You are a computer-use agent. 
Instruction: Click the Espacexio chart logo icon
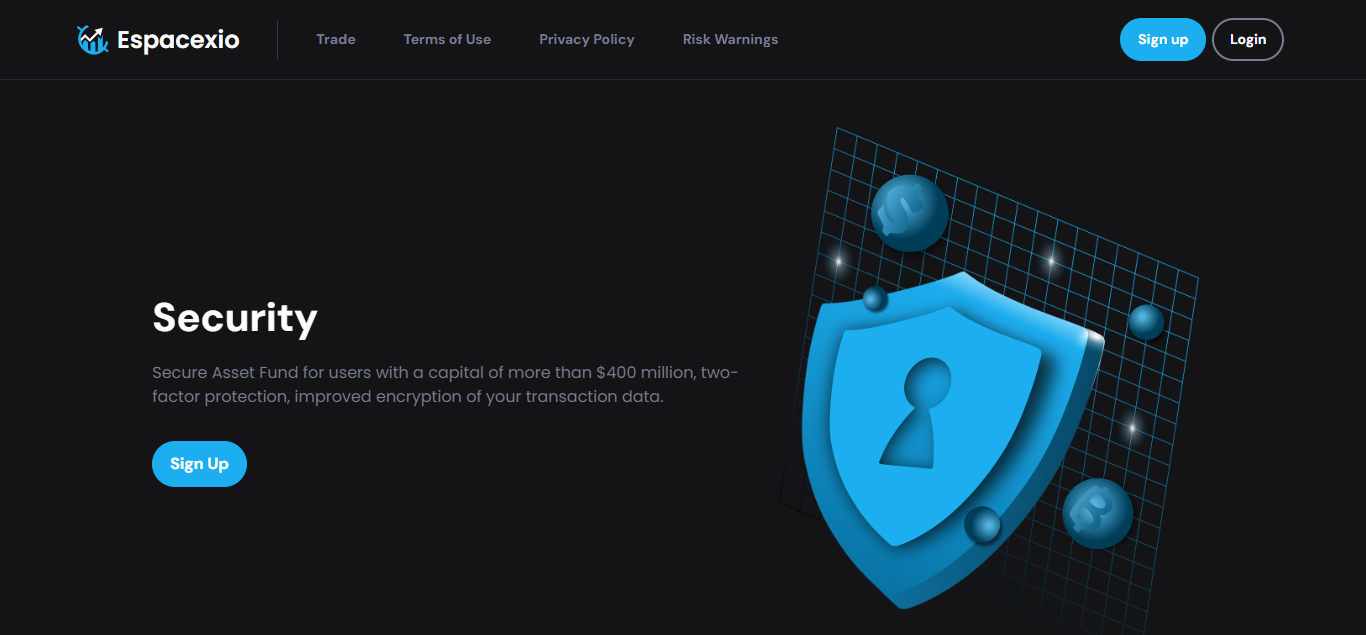(93, 40)
